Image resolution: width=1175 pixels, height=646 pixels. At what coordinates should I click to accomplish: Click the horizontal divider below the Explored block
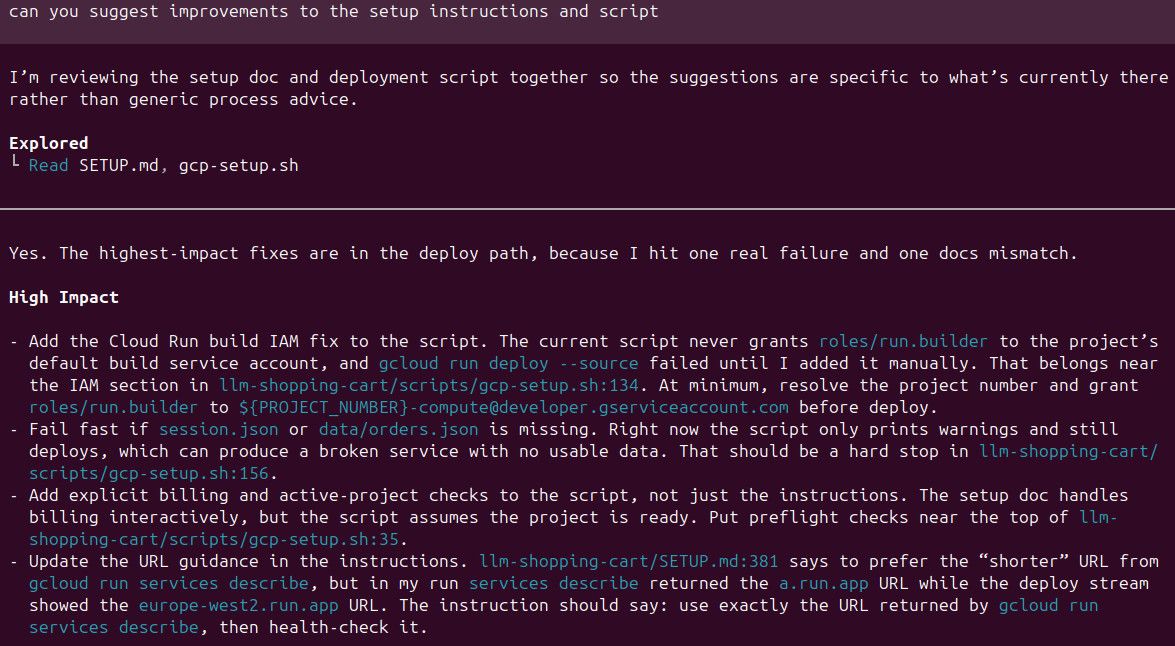(x=587, y=209)
